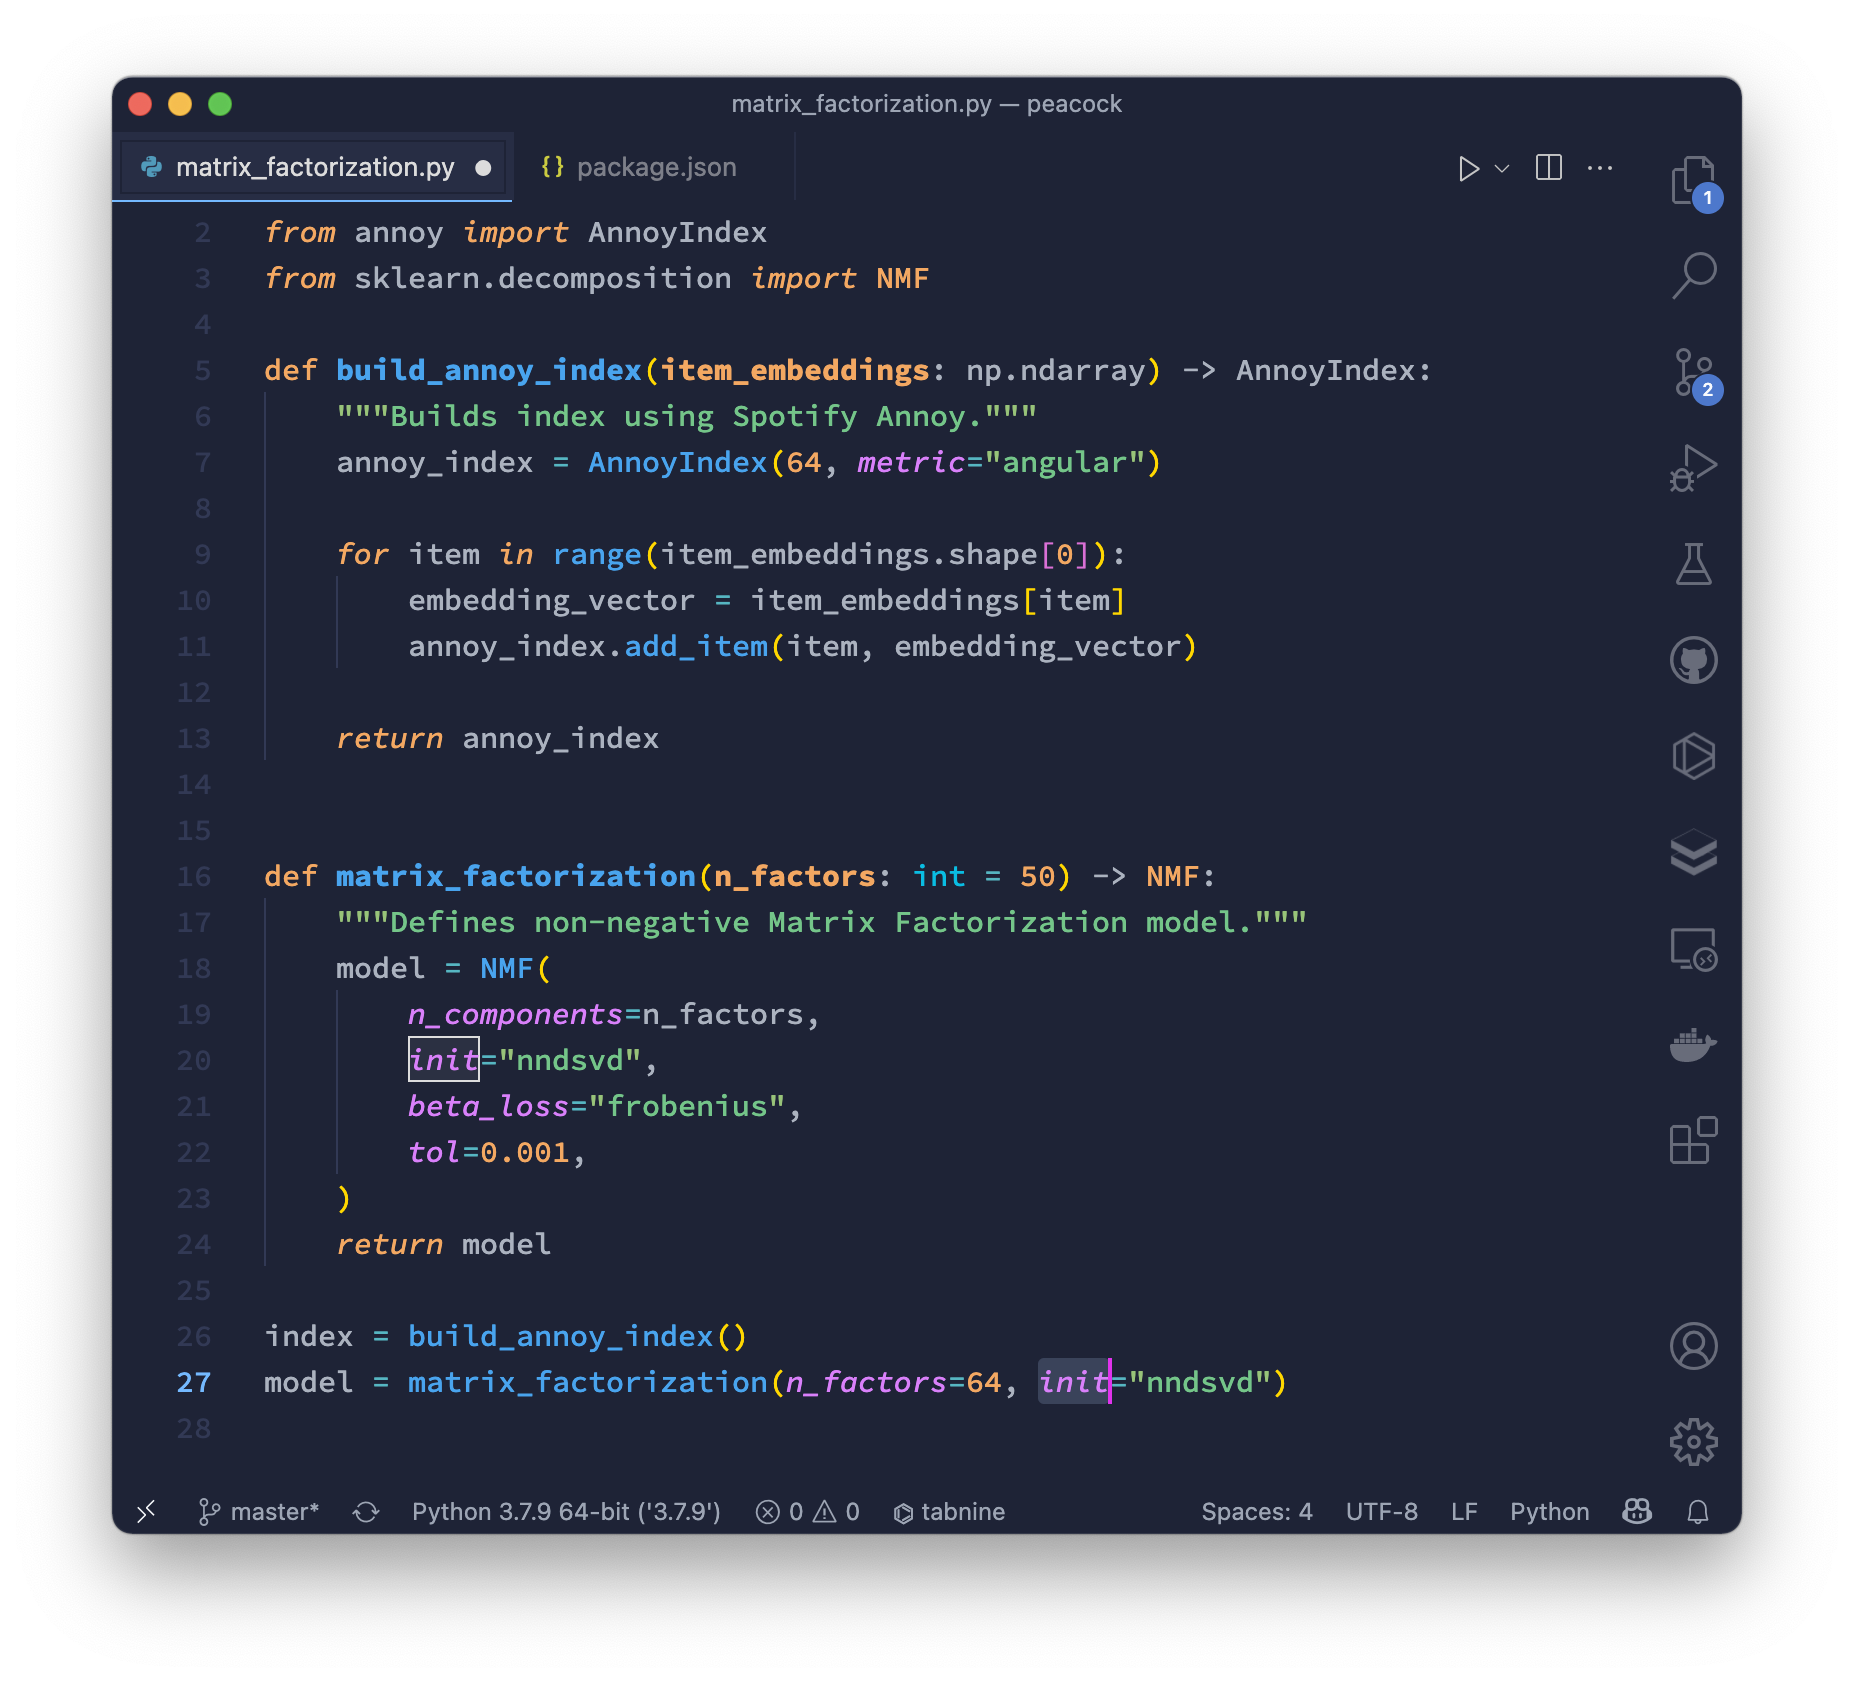
Task: Click line number 16 in the gutter
Action: click(194, 876)
